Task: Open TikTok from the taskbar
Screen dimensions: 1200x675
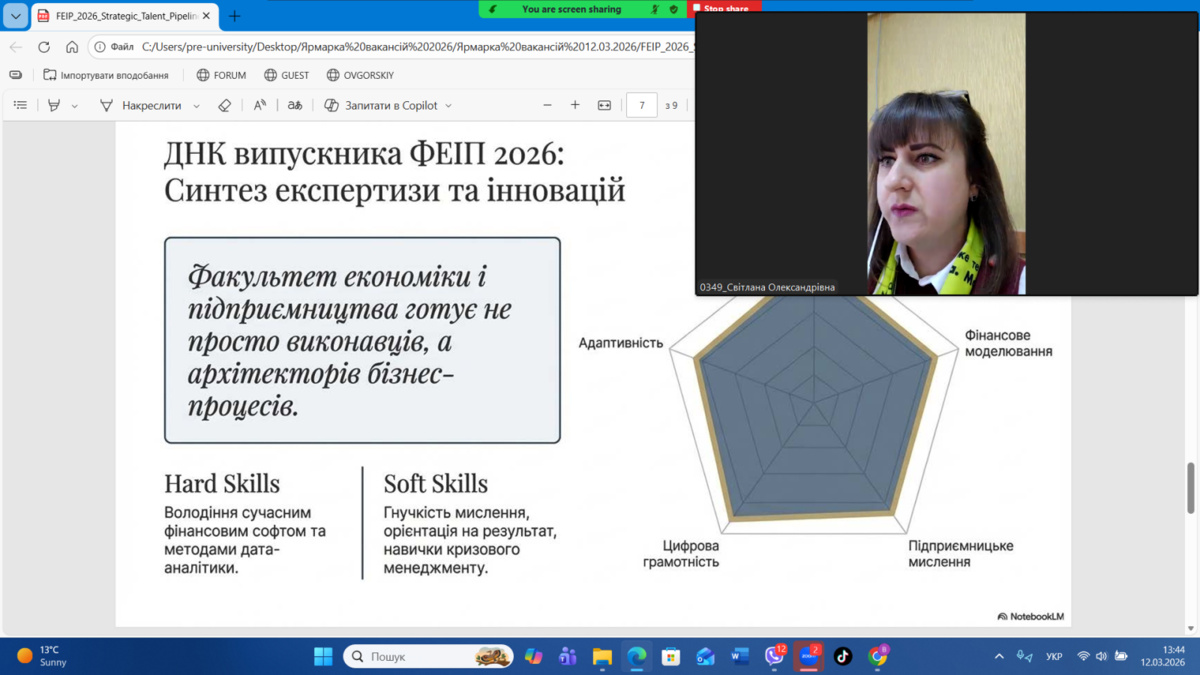Action: tap(843, 656)
